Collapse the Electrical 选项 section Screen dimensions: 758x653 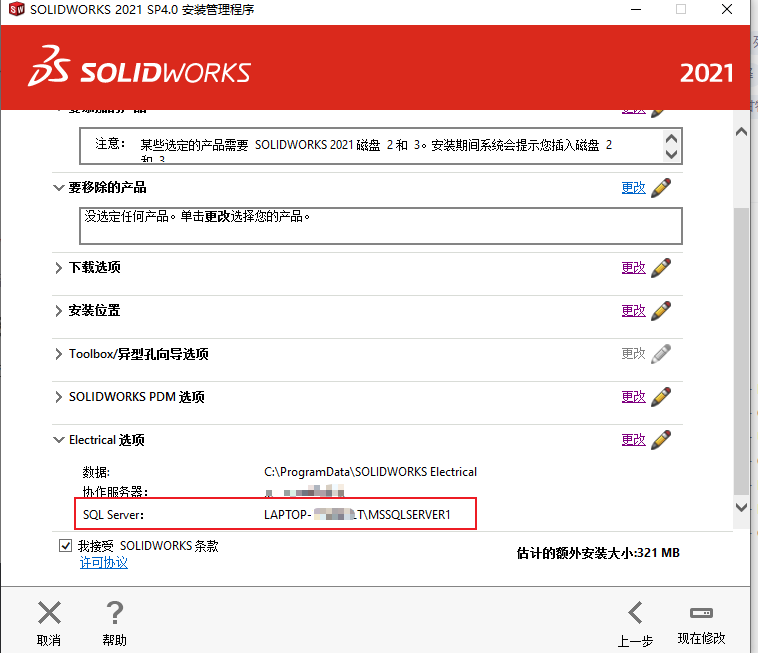click(58, 440)
